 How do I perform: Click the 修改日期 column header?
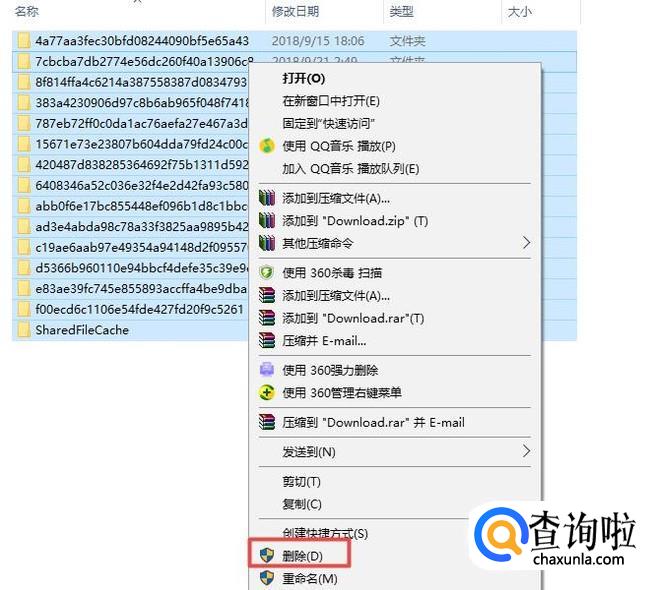point(295,11)
